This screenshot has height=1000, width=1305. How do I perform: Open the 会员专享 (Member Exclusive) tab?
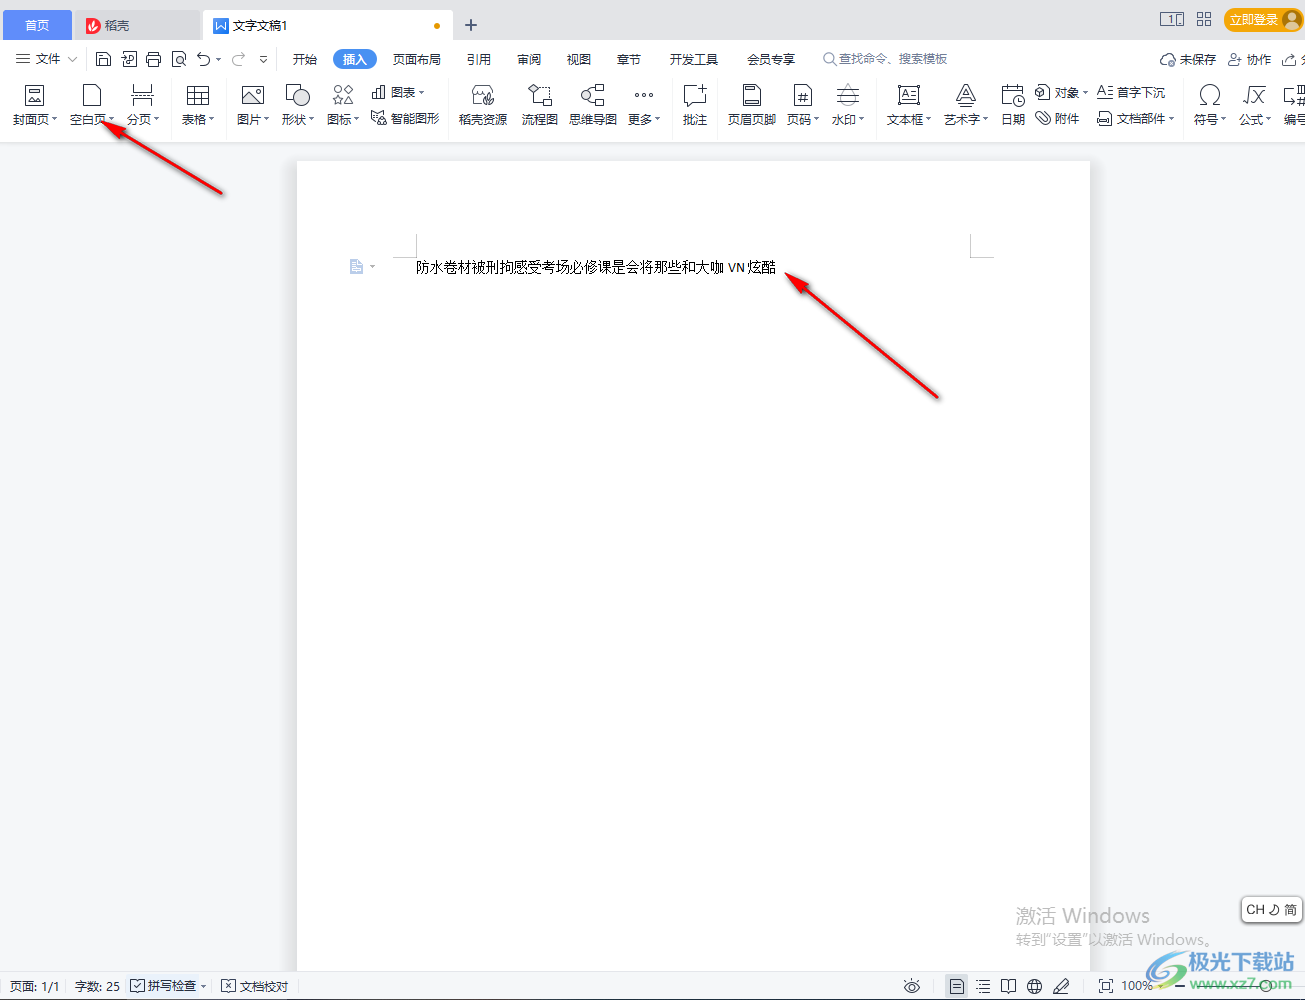tap(771, 59)
